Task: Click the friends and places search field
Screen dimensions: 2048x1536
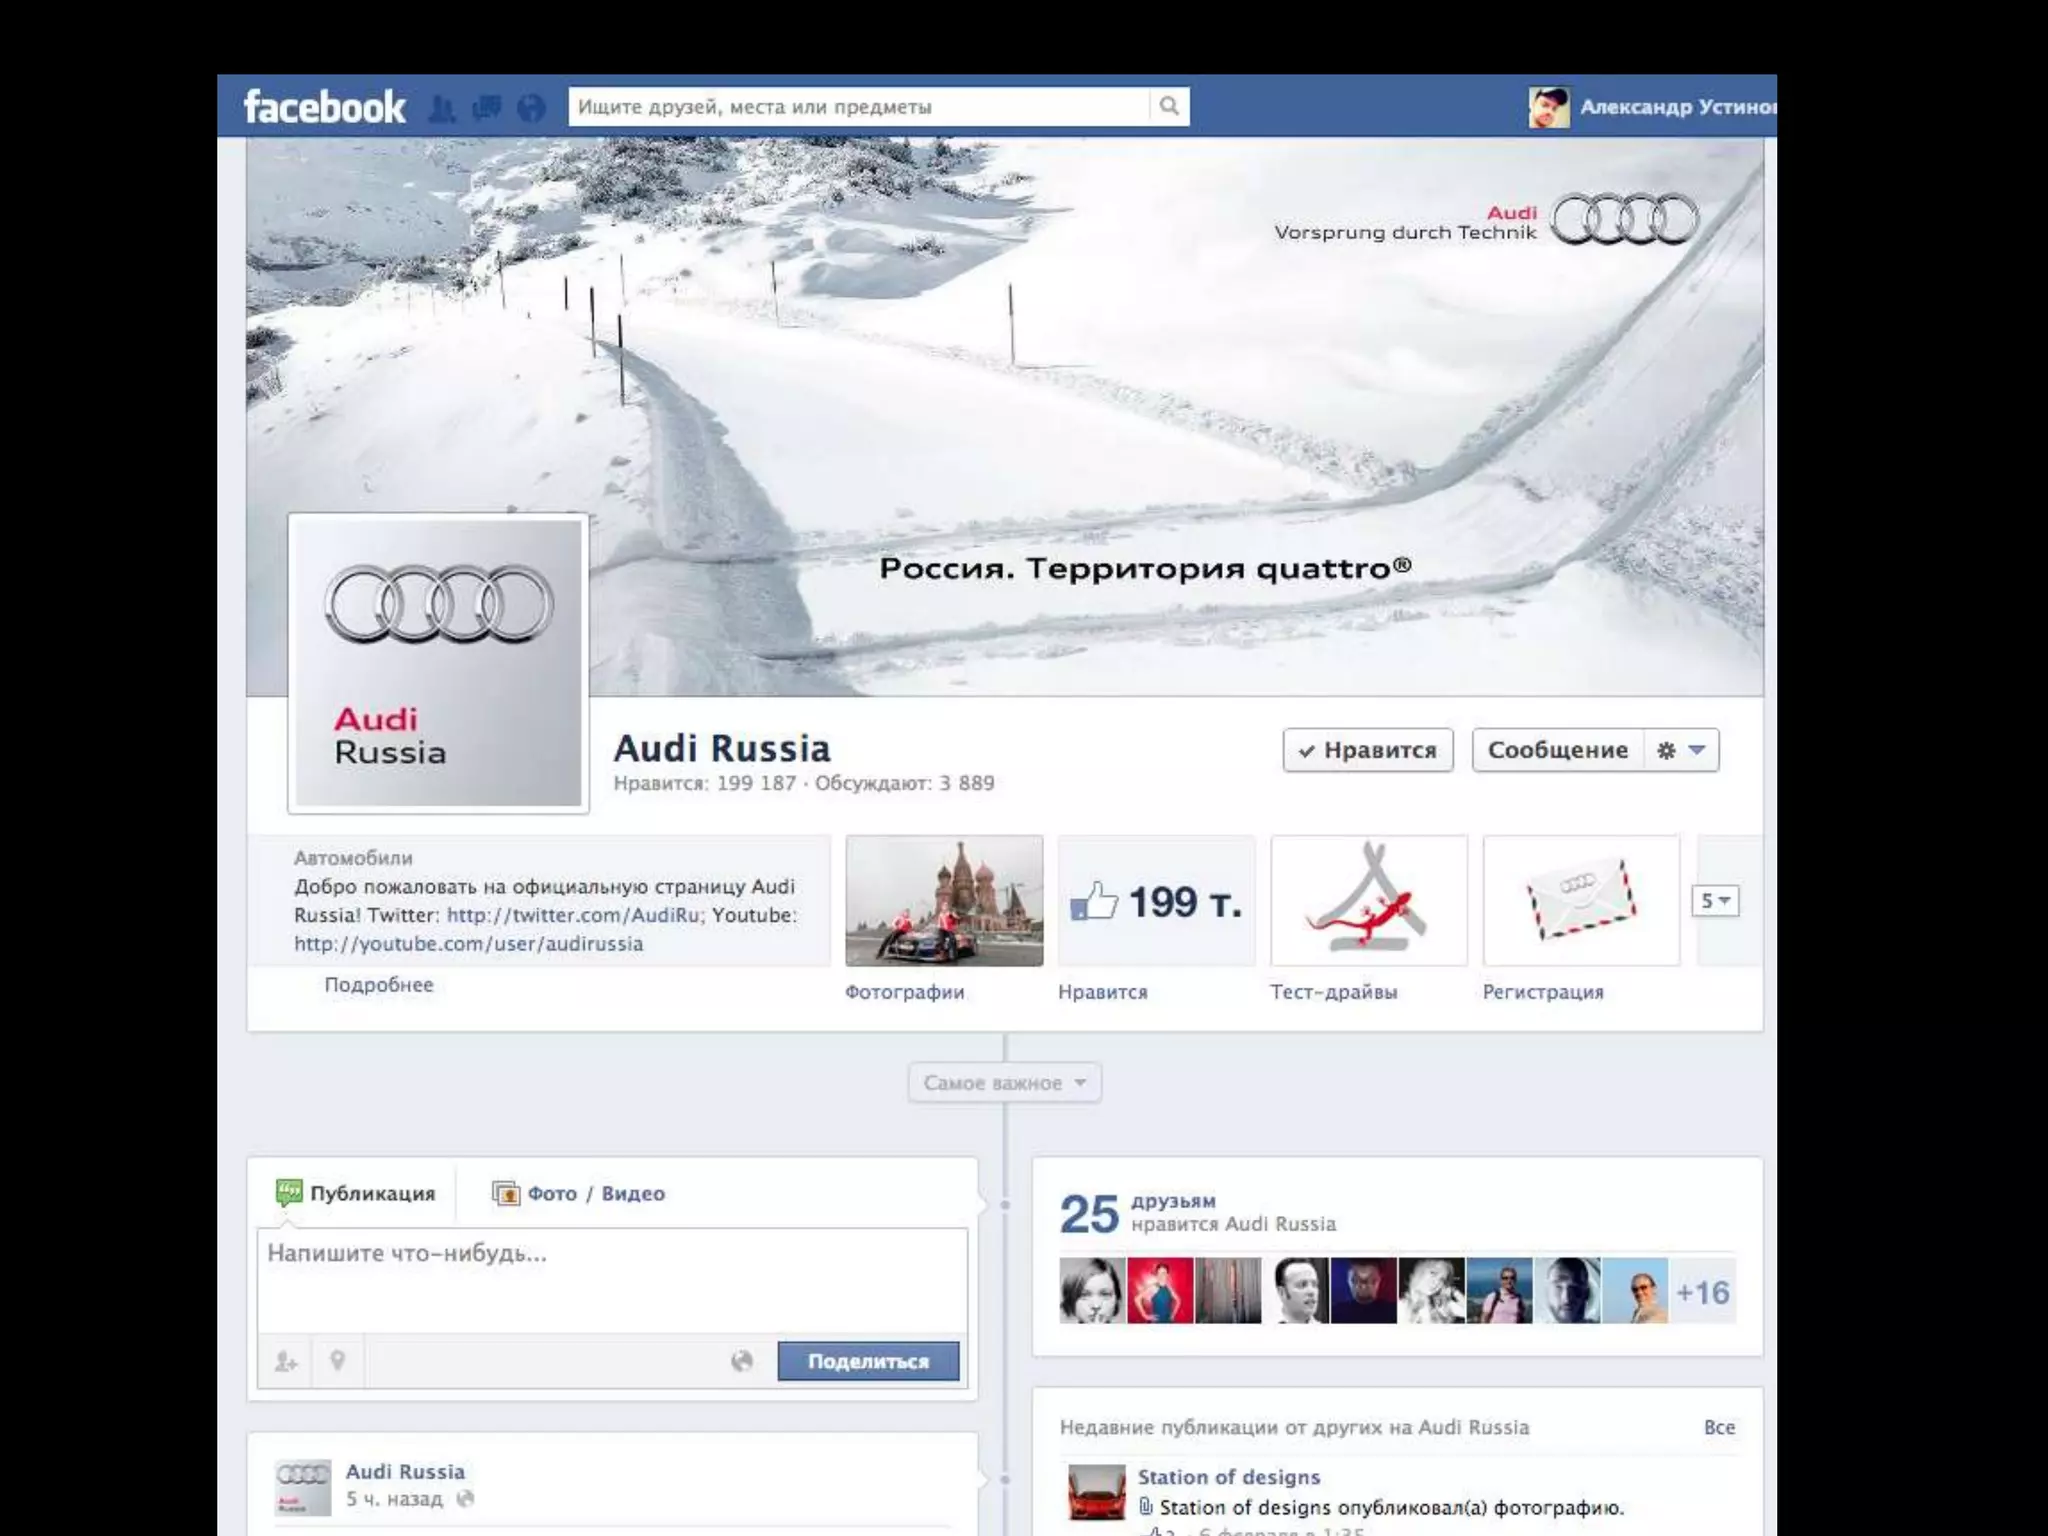Action: pos(858,106)
